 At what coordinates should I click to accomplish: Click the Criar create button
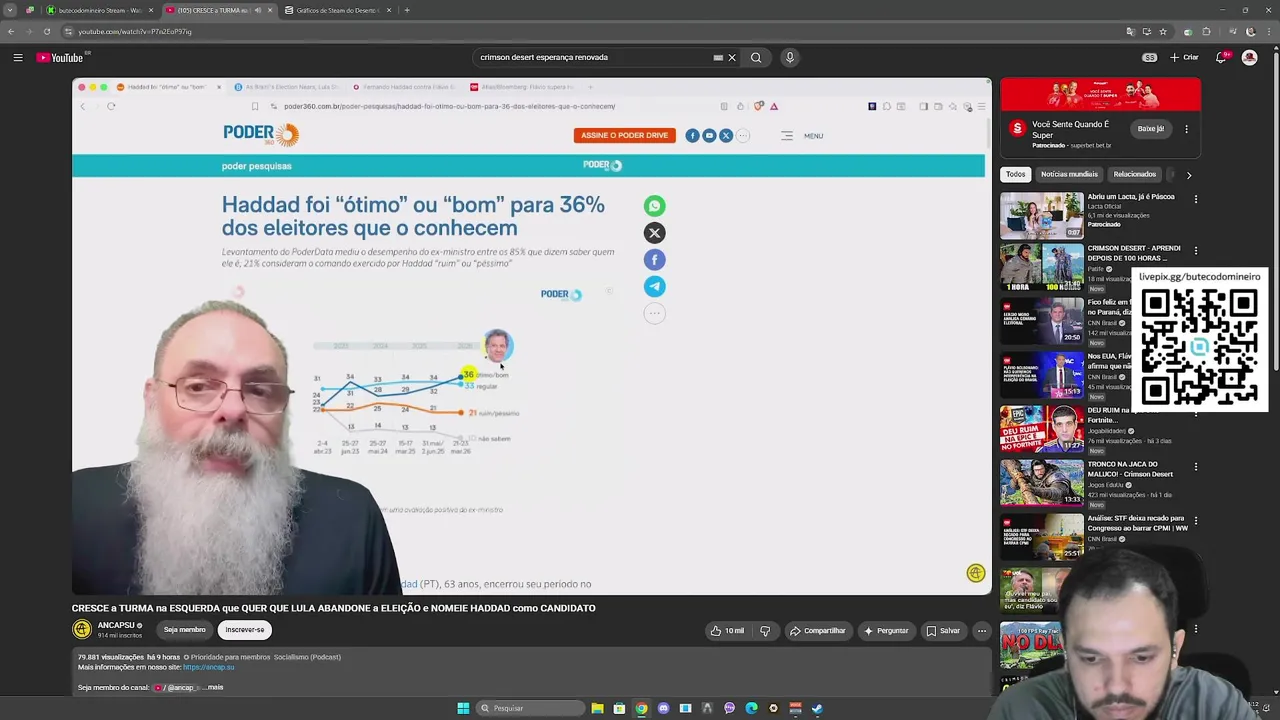pos(1184,58)
